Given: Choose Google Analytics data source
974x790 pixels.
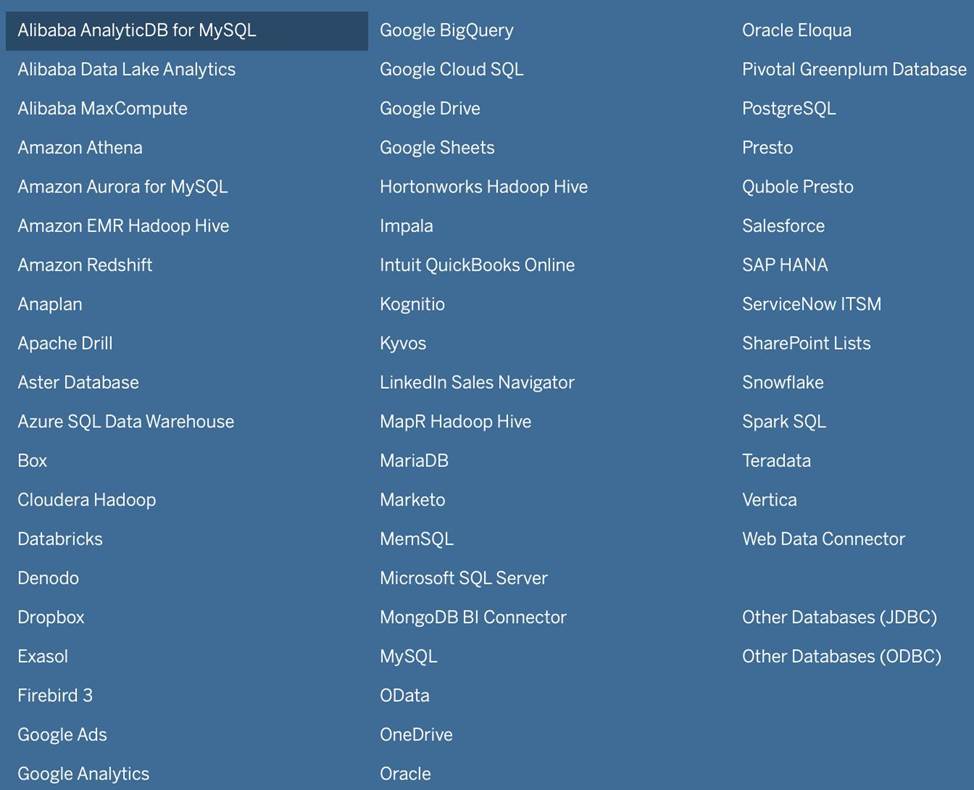Looking at the screenshot, I should (x=83, y=774).
